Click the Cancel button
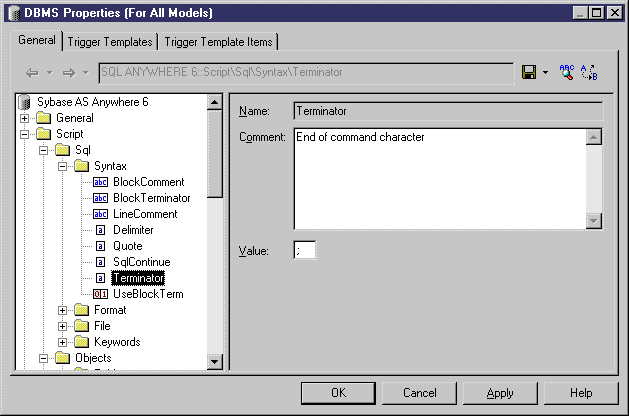This screenshot has width=629, height=416. pyautogui.click(x=419, y=393)
